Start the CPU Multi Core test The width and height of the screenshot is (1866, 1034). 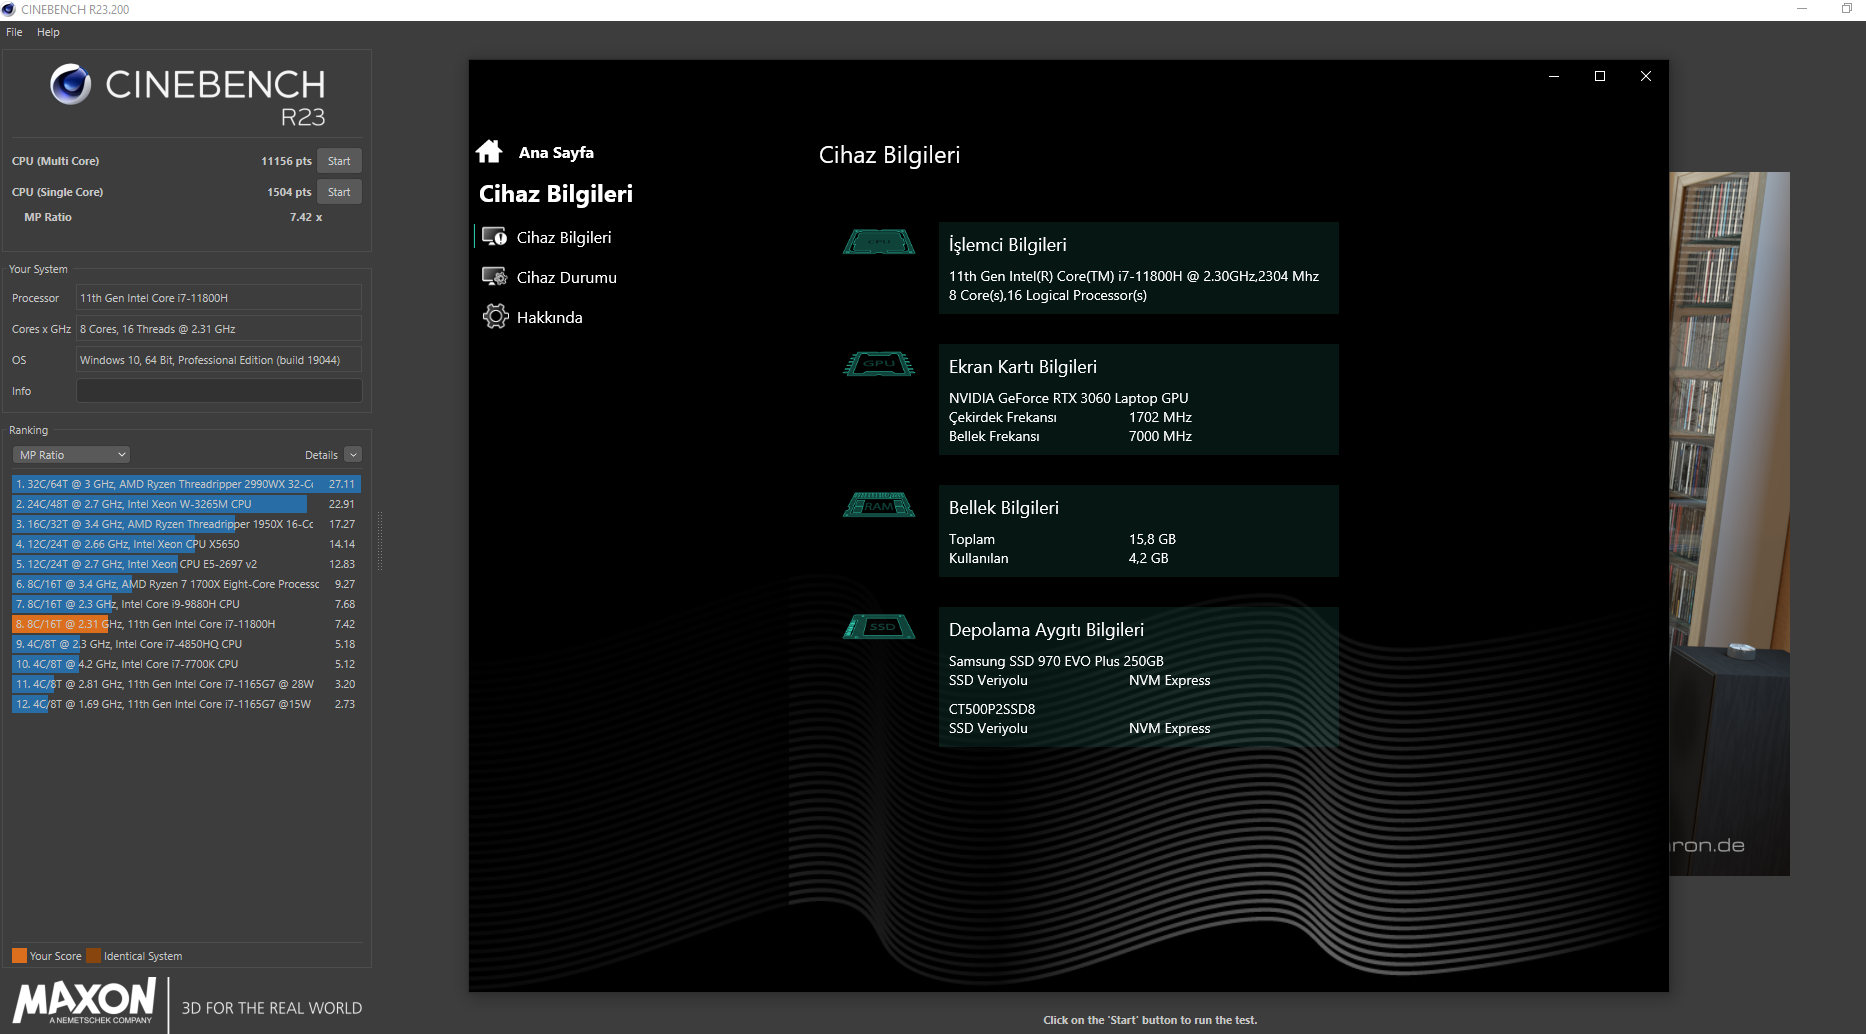[x=339, y=161]
